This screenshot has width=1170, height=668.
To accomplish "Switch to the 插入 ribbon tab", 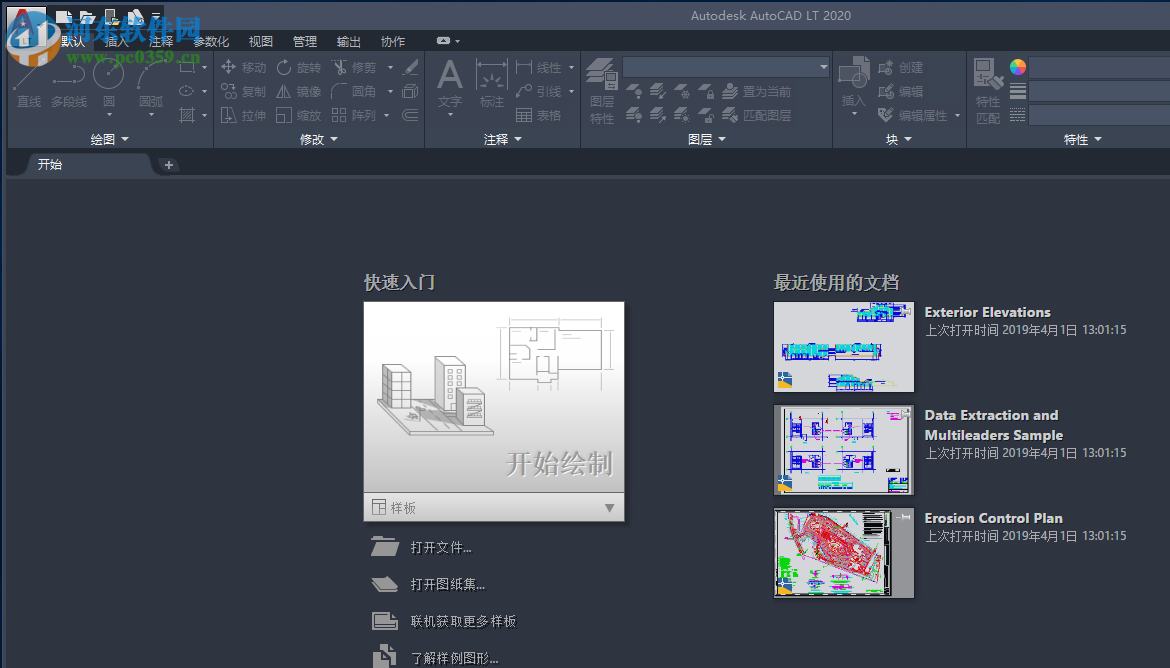I will point(117,42).
